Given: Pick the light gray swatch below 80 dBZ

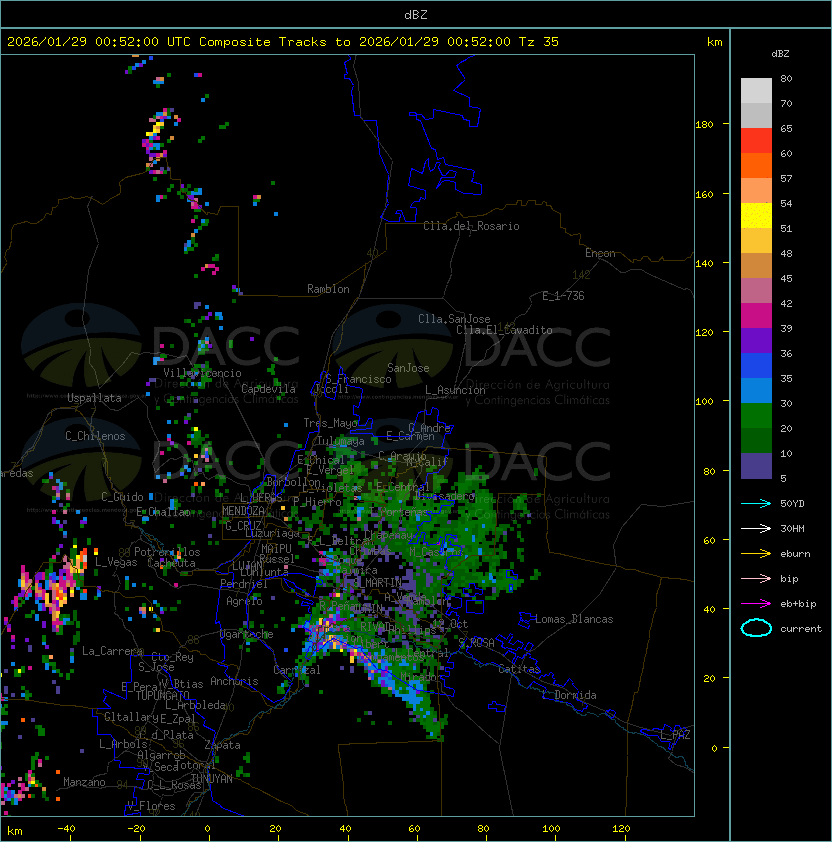Looking at the screenshot, I should pyautogui.click(x=756, y=90).
